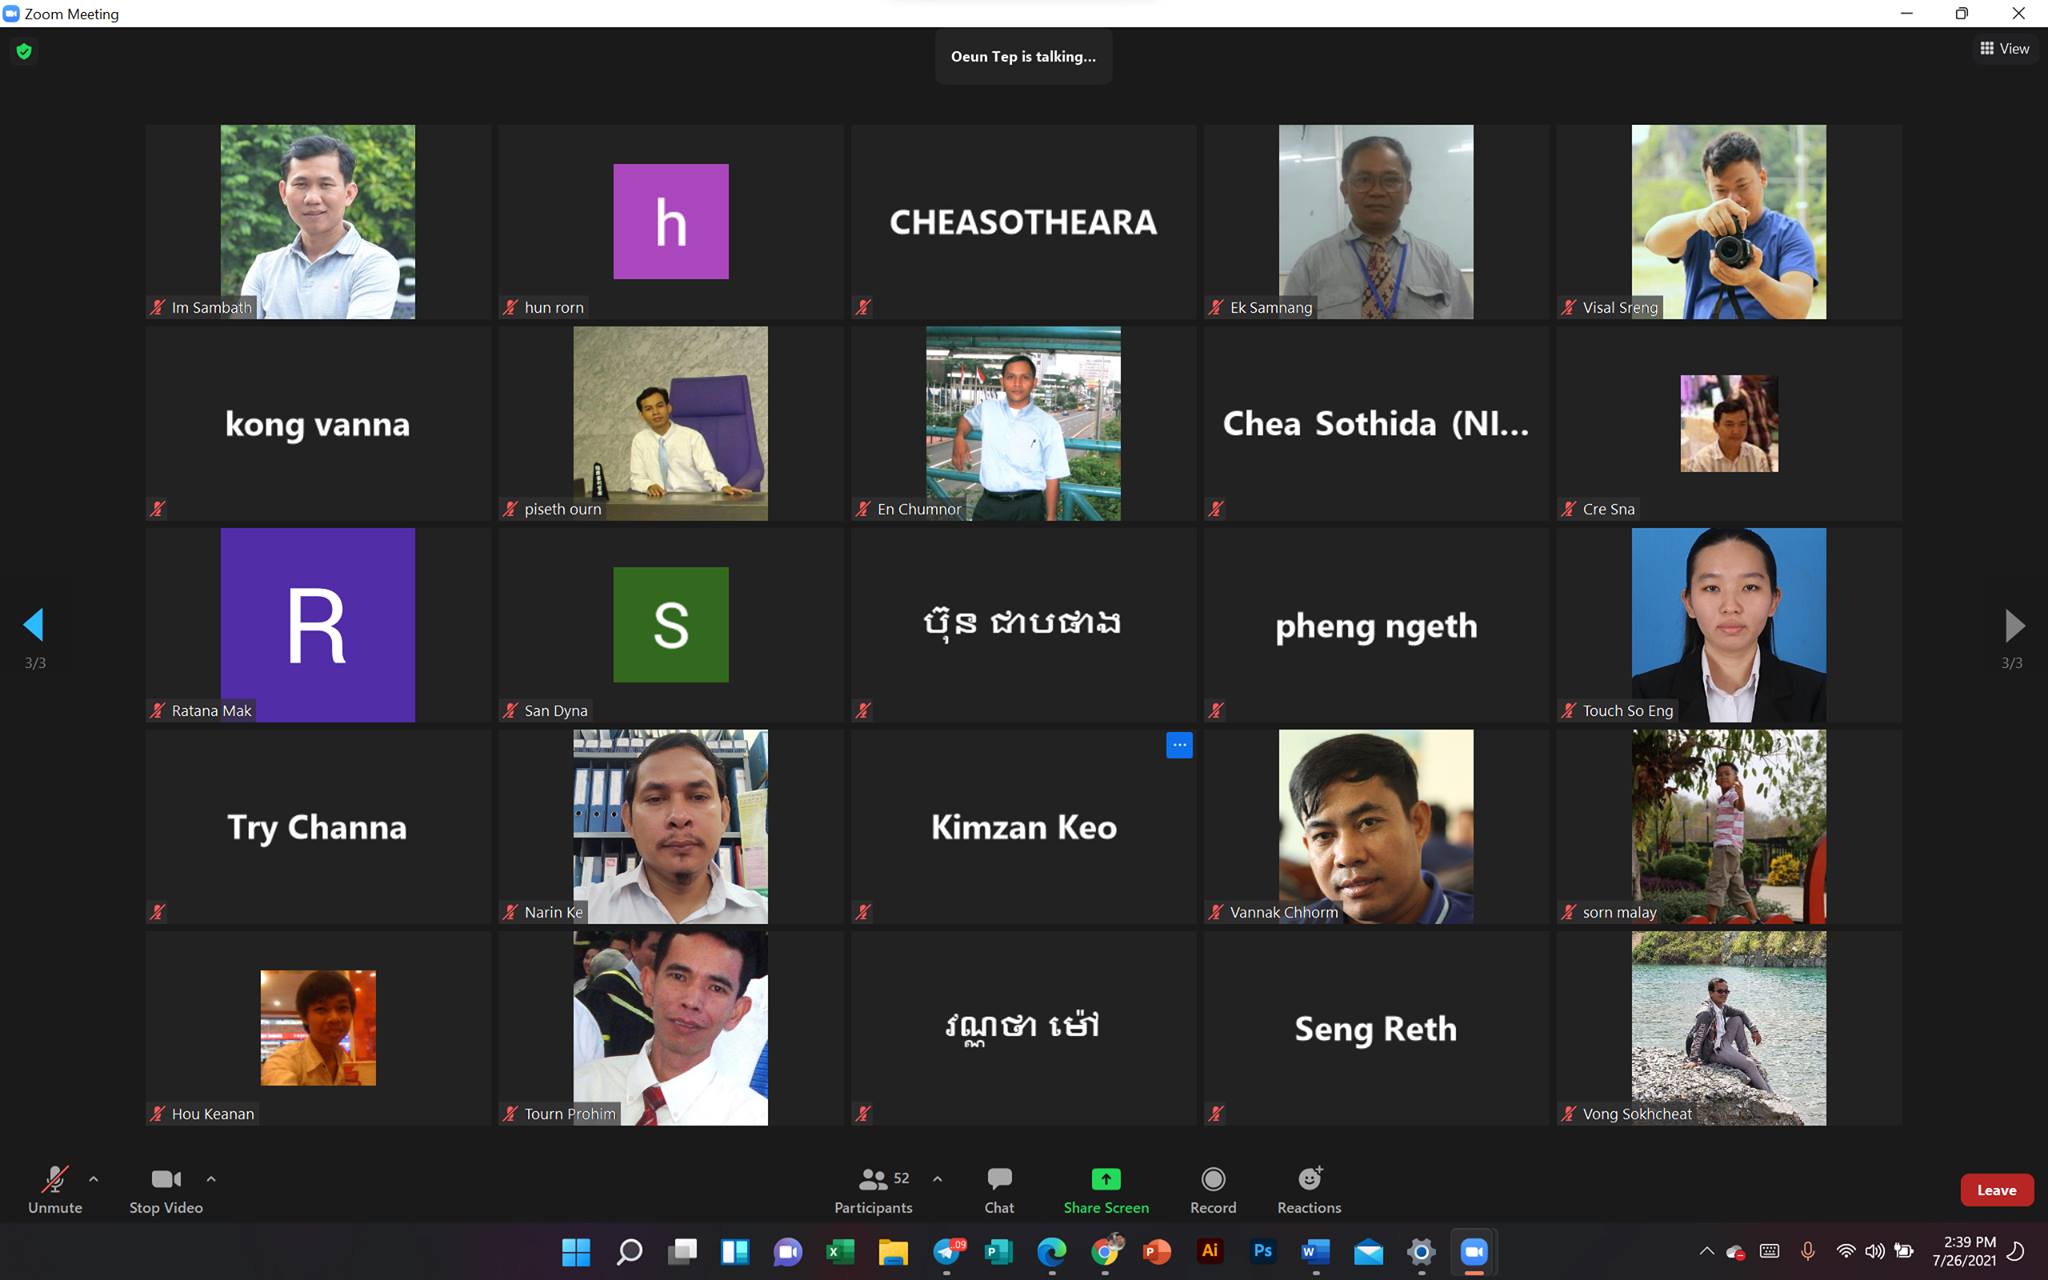Click the right gallery page arrow
The image size is (2048, 1280).
click(x=2014, y=626)
